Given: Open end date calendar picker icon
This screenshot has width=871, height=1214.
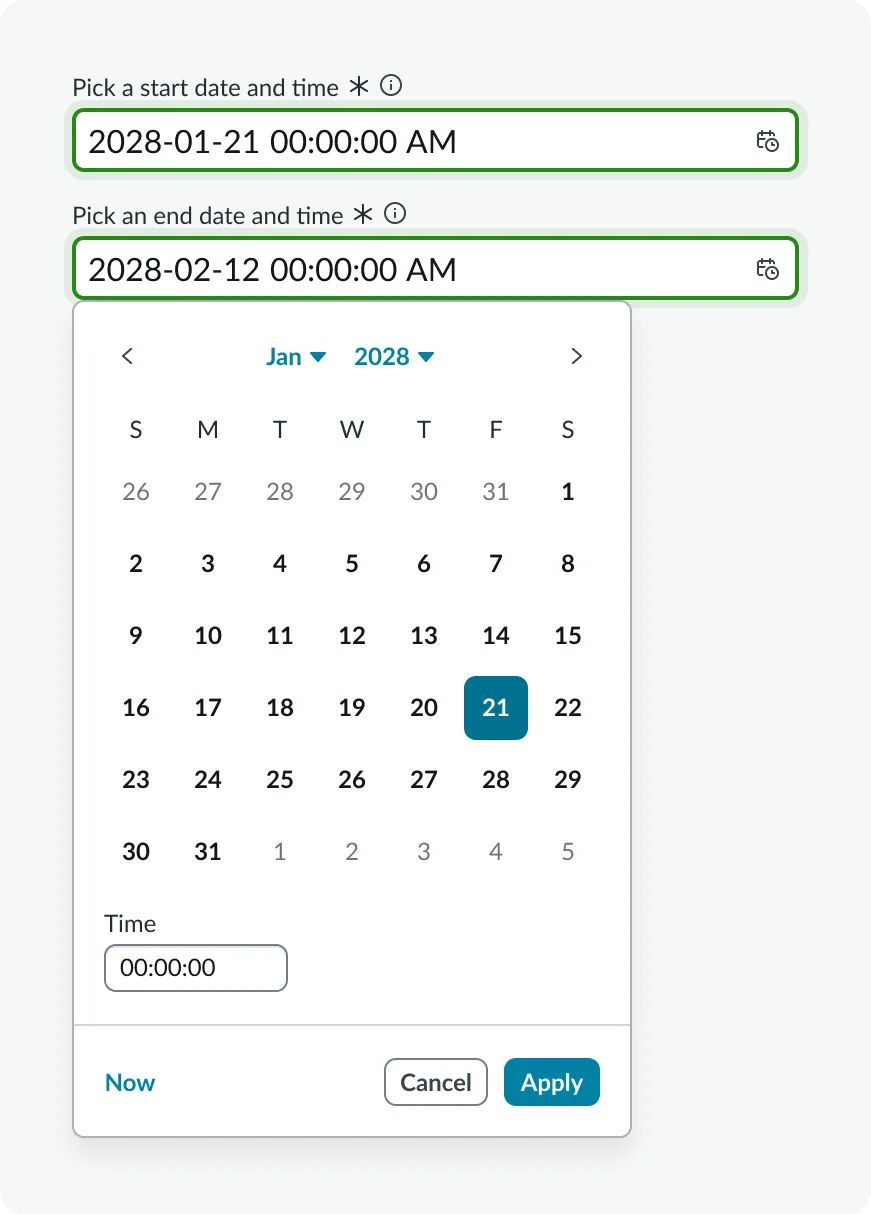Looking at the screenshot, I should pyautogui.click(x=767, y=269).
